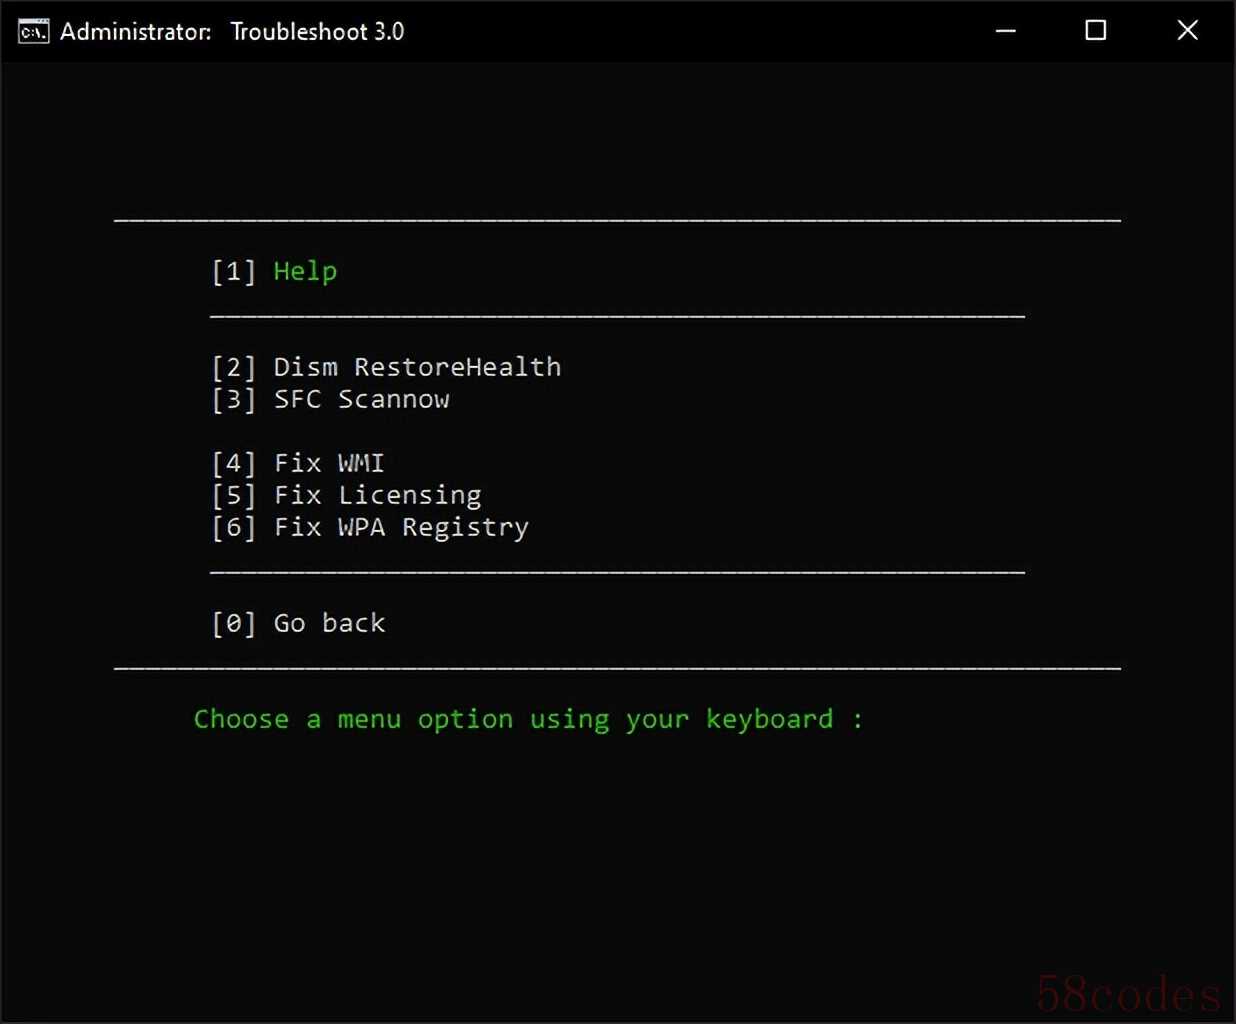Click the [1] bracket number beside Help

coord(234,272)
